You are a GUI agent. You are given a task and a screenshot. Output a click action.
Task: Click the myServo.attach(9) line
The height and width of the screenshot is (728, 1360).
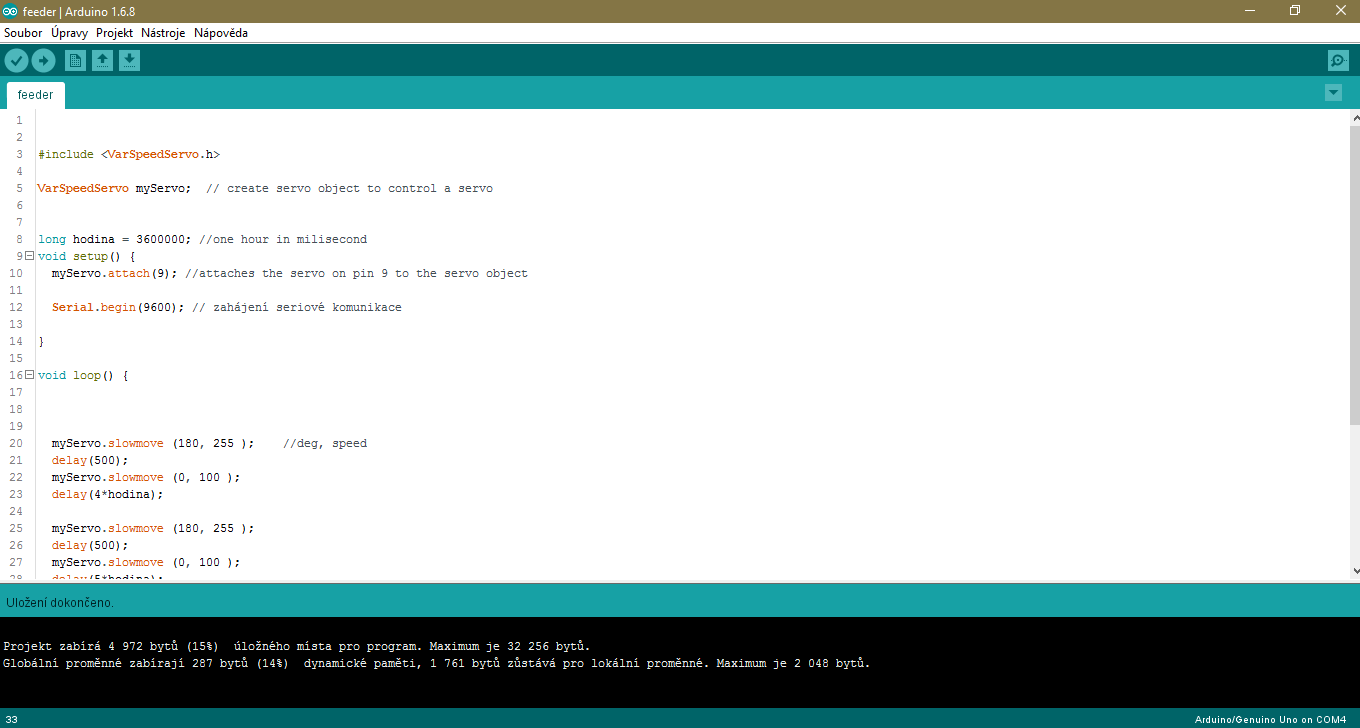click(x=115, y=273)
